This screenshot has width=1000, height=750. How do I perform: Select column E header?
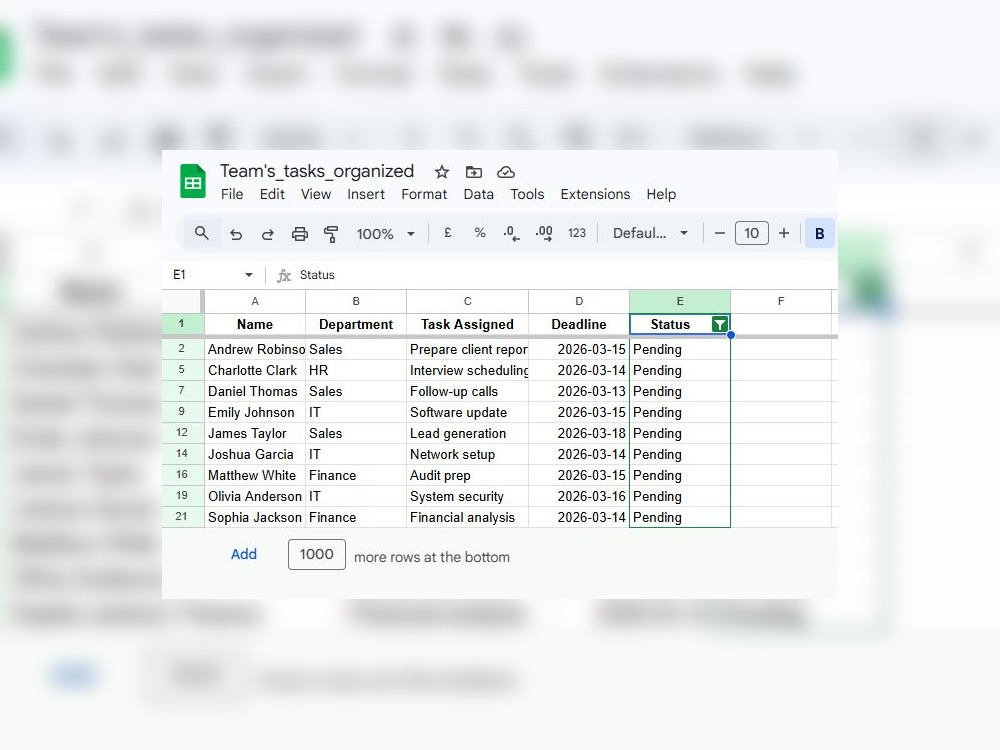click(680, 301)
